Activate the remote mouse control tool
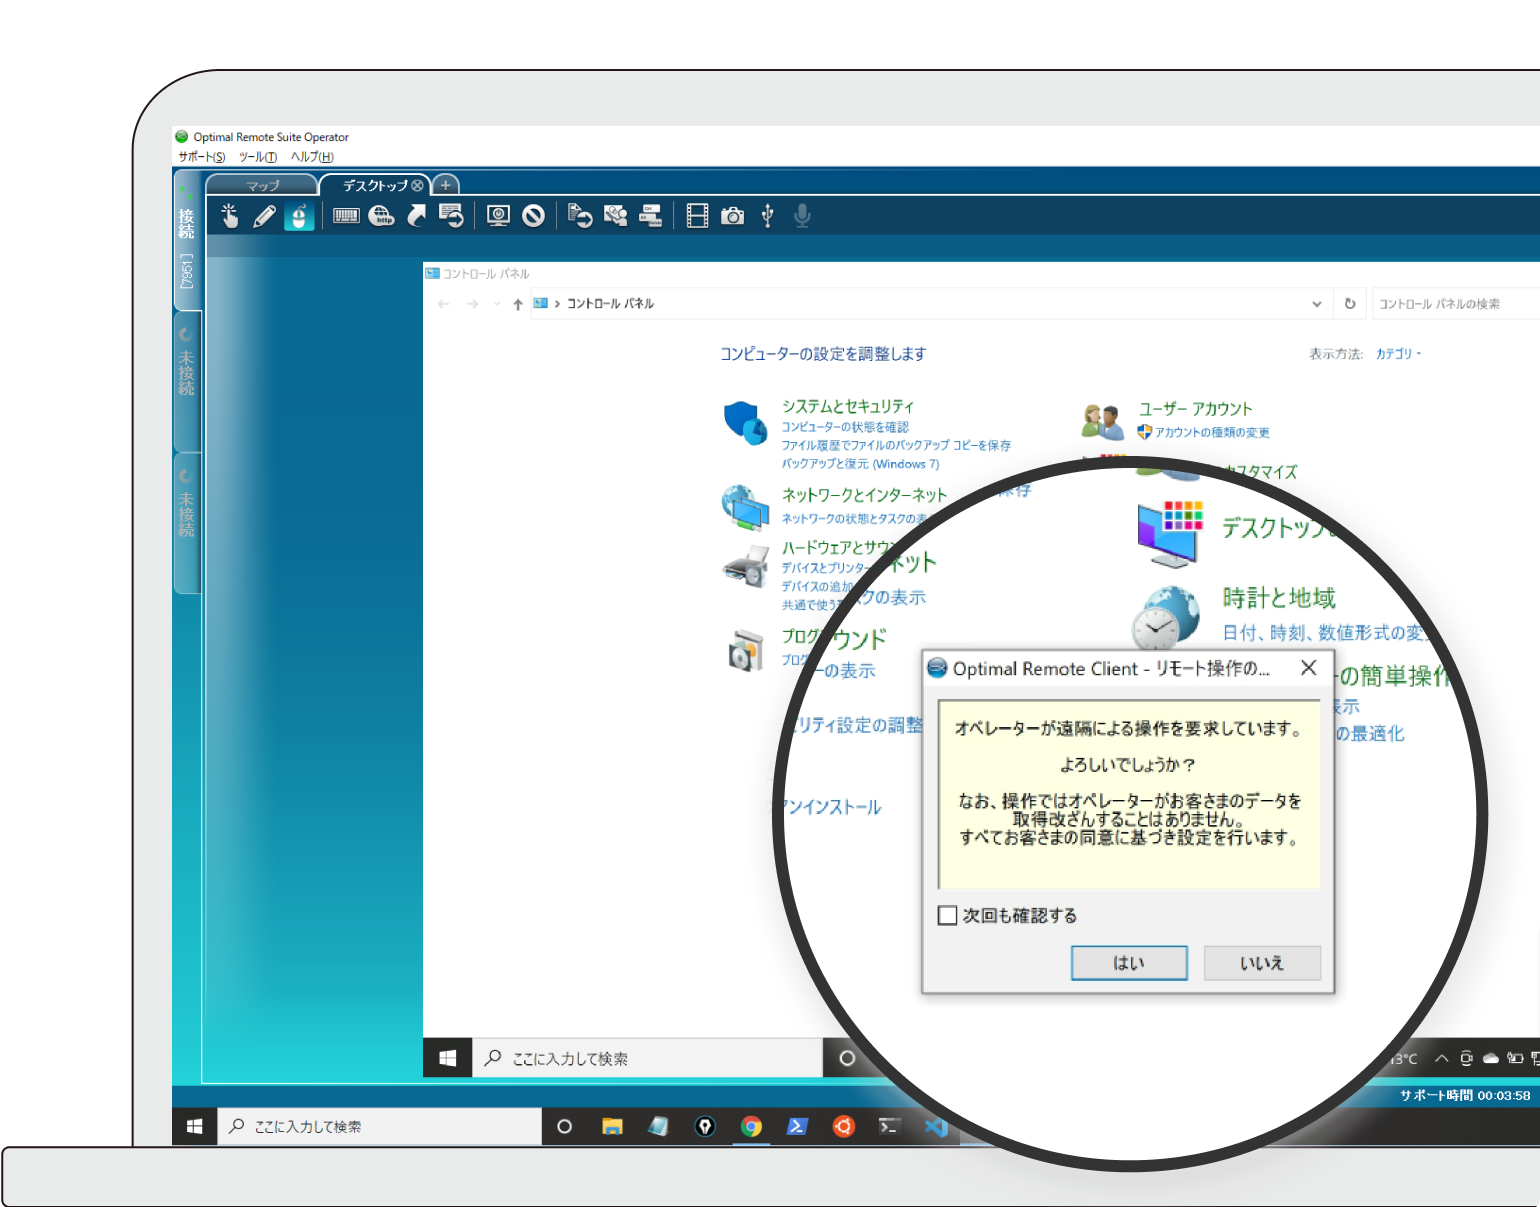 pyautogui.click(x=300, y=215)
